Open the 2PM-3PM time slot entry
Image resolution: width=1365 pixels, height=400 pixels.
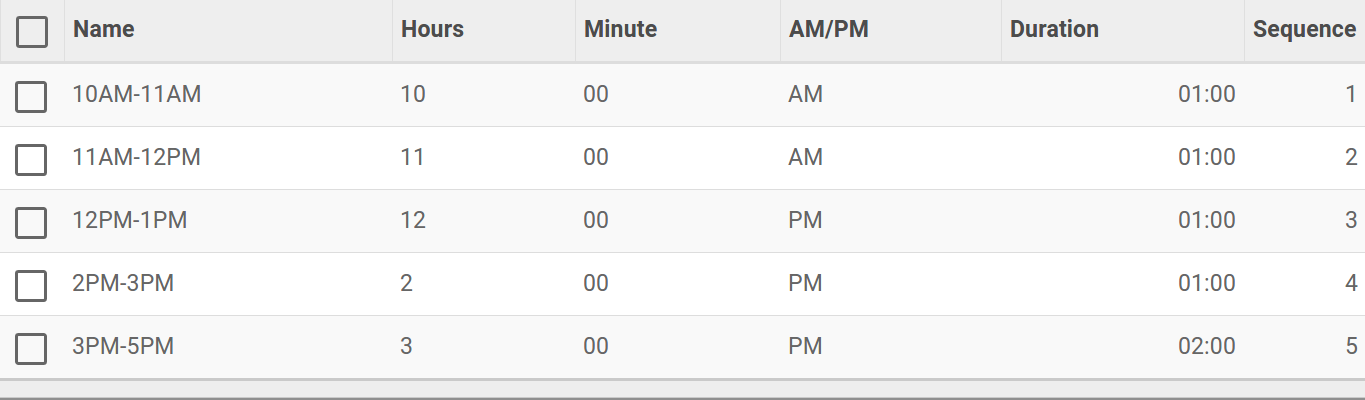[124, 284]
